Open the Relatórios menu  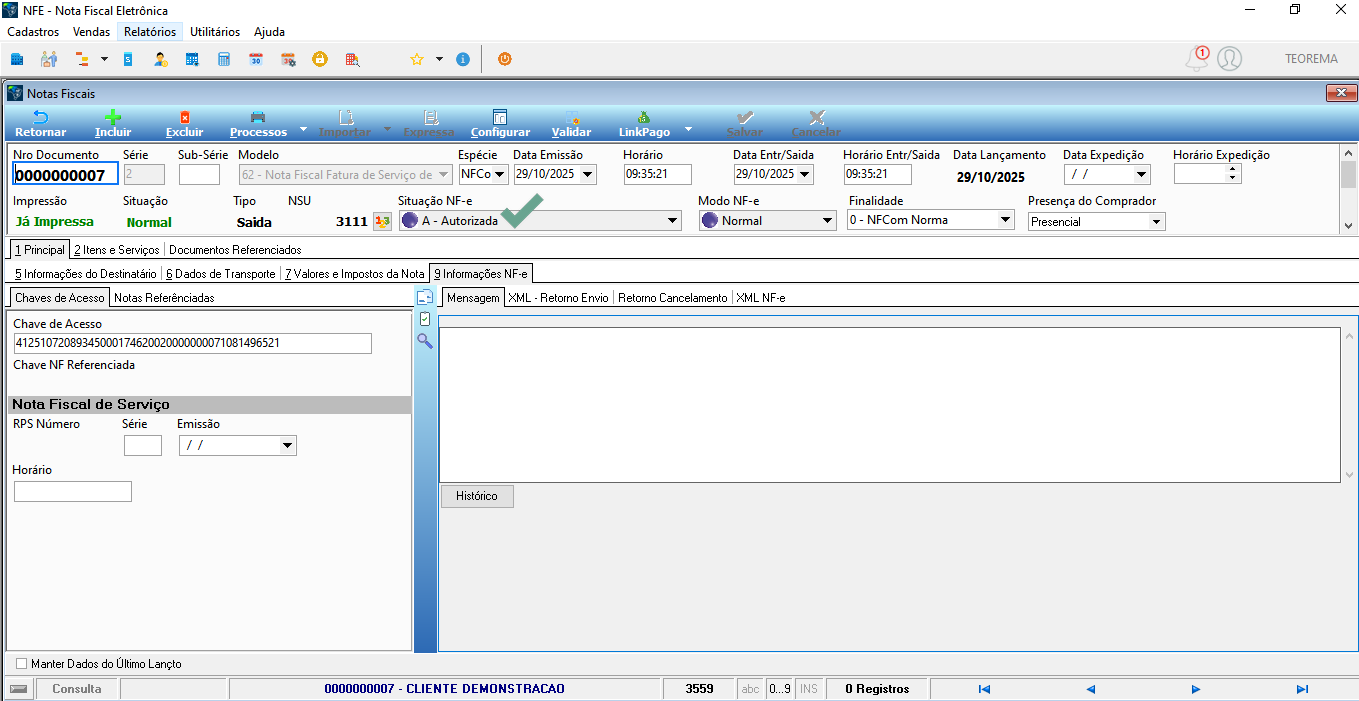[150, 32]
